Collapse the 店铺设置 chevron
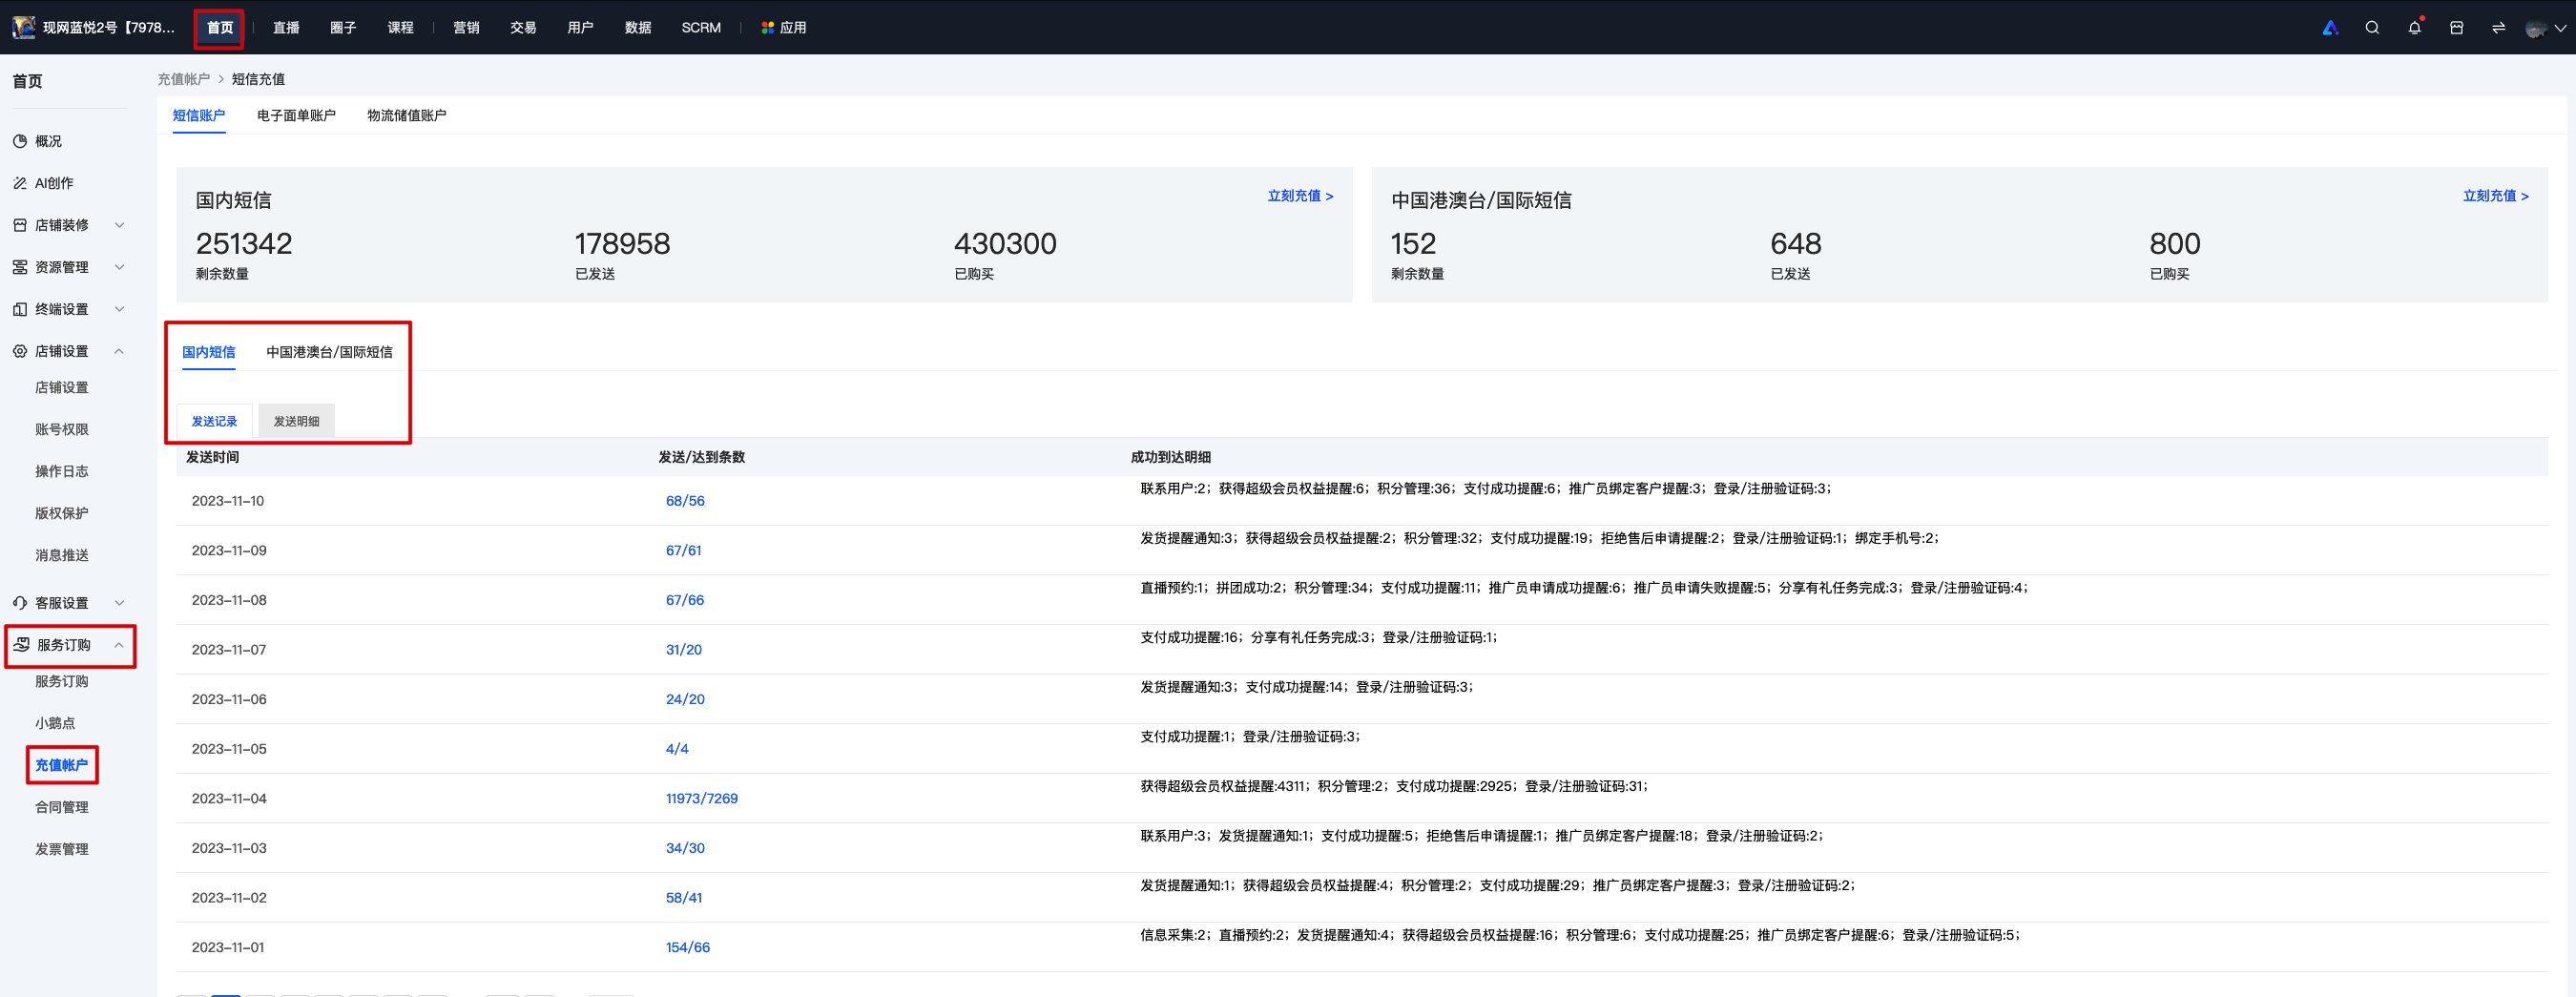The image size is (2576, 997). click(x=120, y=351)
